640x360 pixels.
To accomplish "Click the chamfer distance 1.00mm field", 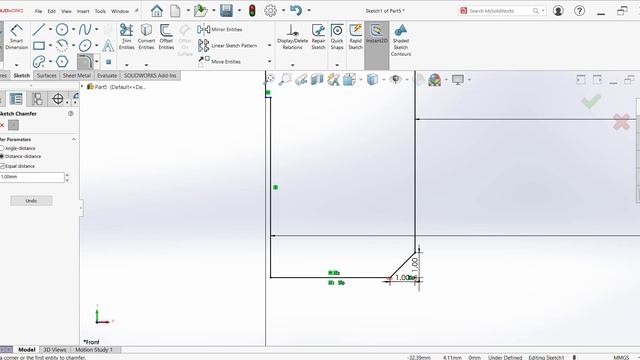I will point(32,177).
